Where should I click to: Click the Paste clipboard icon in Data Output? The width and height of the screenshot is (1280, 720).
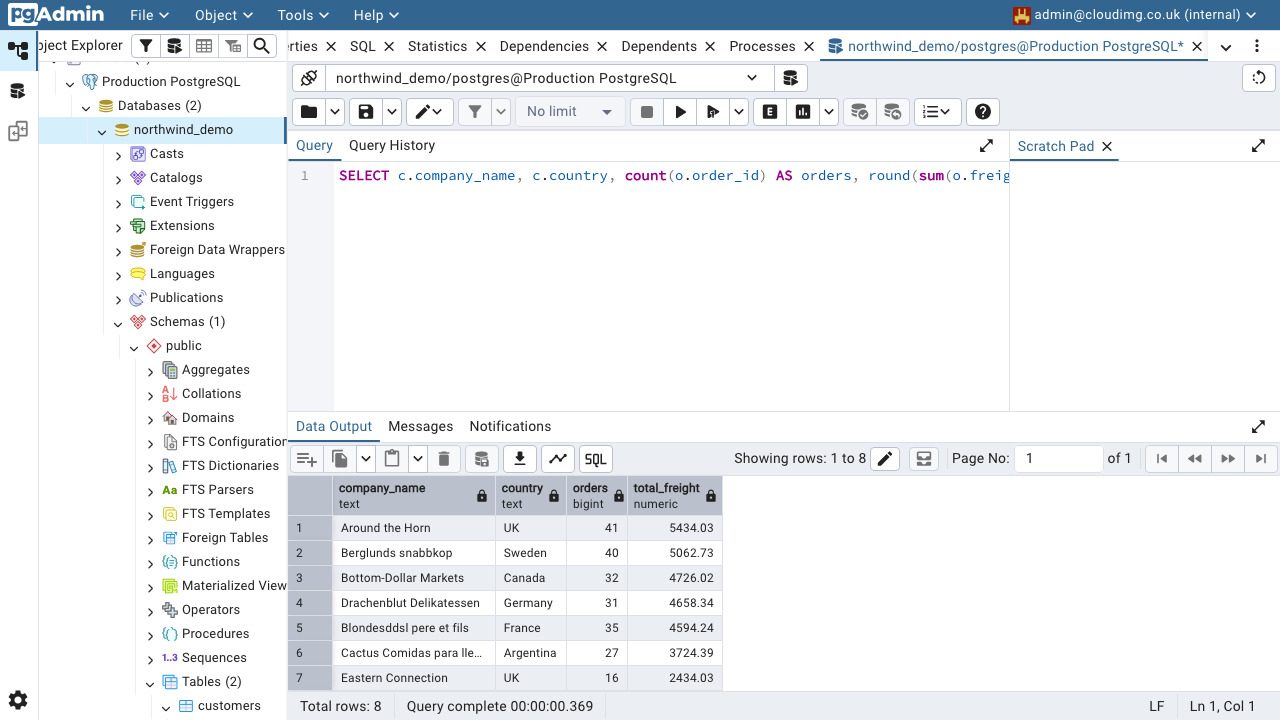tap(392, 459)
